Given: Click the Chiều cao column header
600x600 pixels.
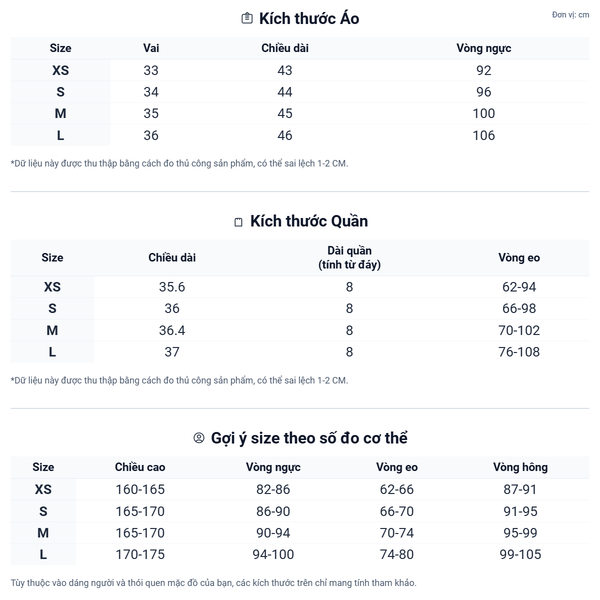Looking at the screenshot, I should (140, 467).
